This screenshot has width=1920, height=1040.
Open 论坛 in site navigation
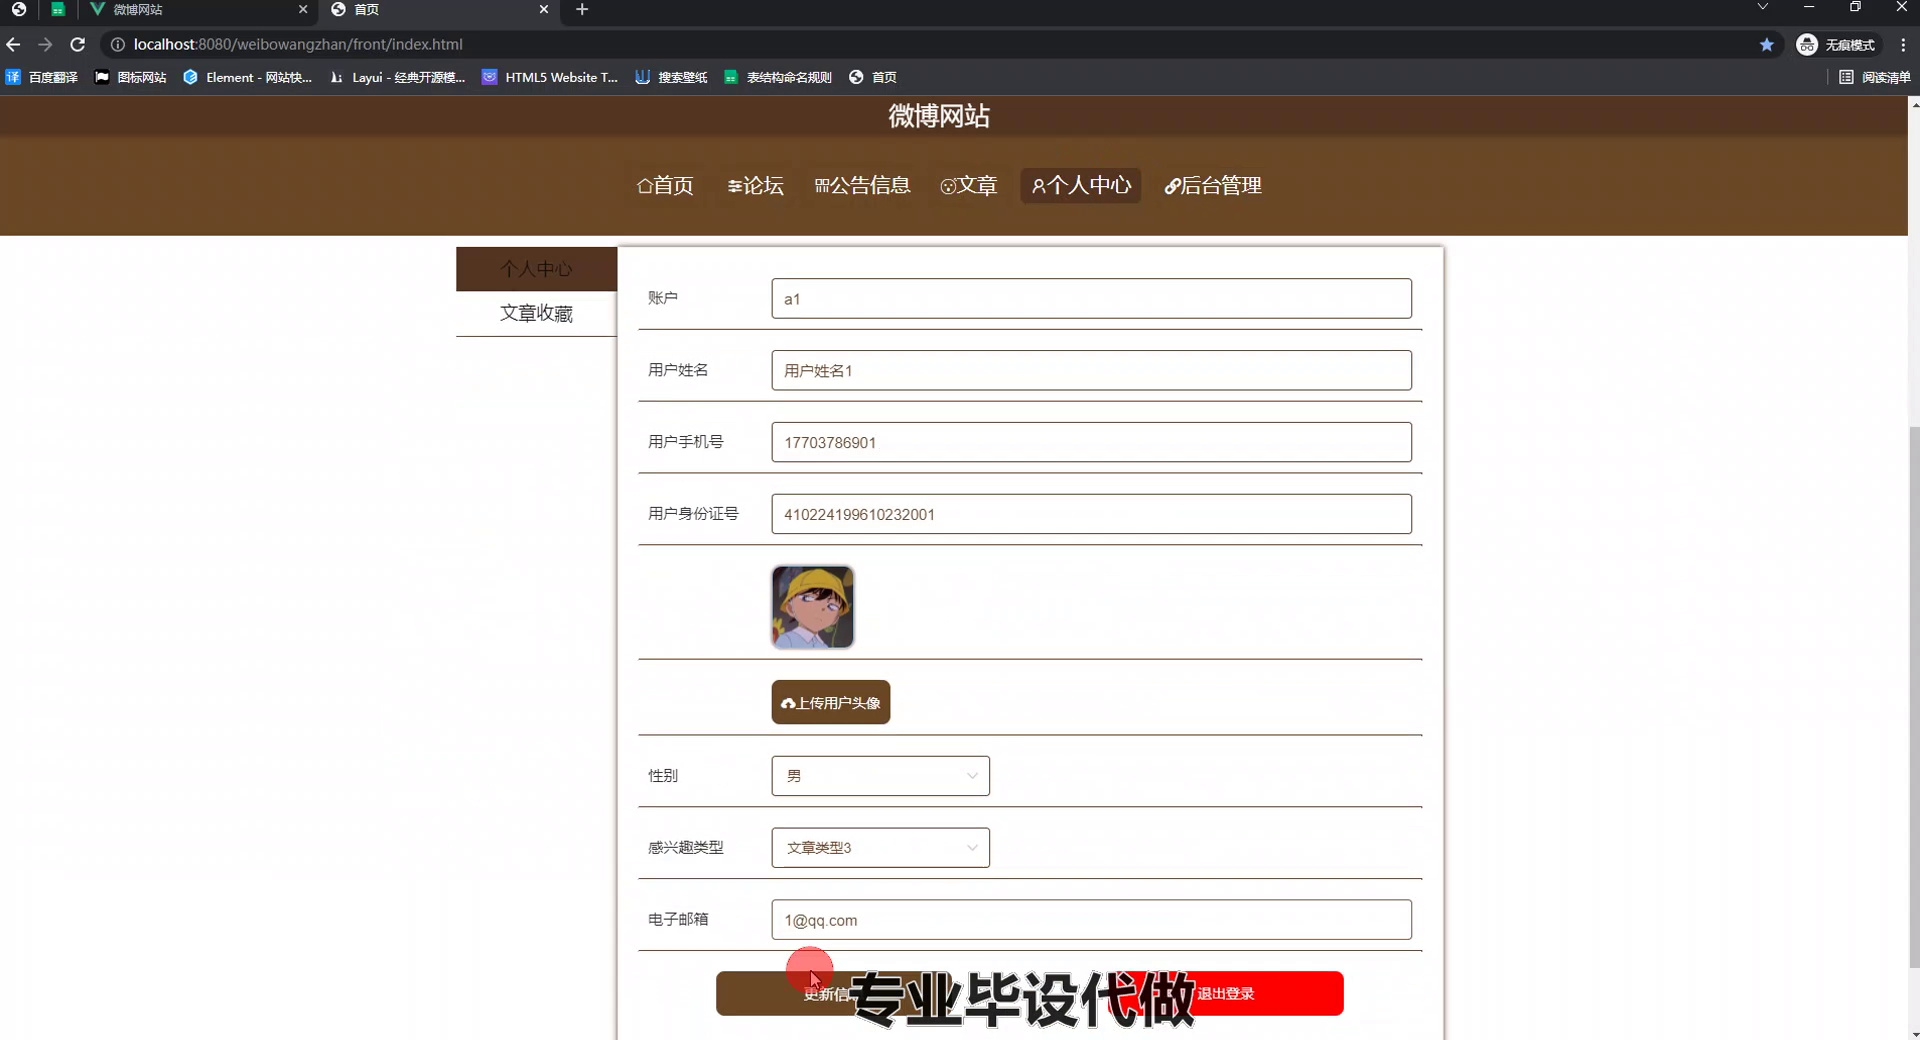(x=756, y=185)
